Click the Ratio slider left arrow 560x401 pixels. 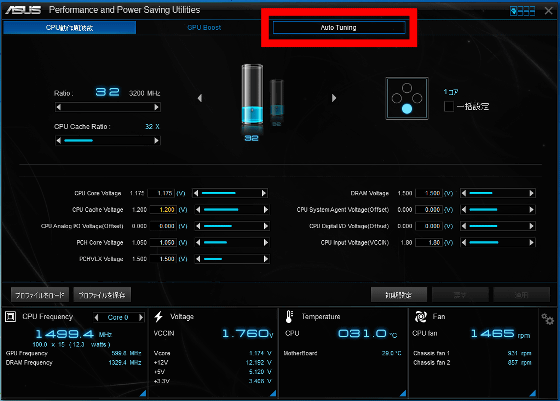tap(59, 107)
